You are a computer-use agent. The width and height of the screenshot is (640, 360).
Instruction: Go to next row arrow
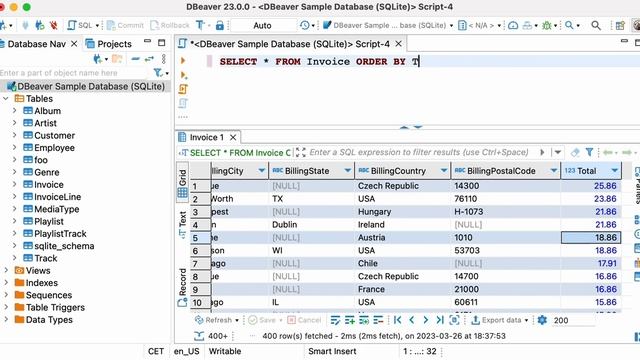coord(425,320)
